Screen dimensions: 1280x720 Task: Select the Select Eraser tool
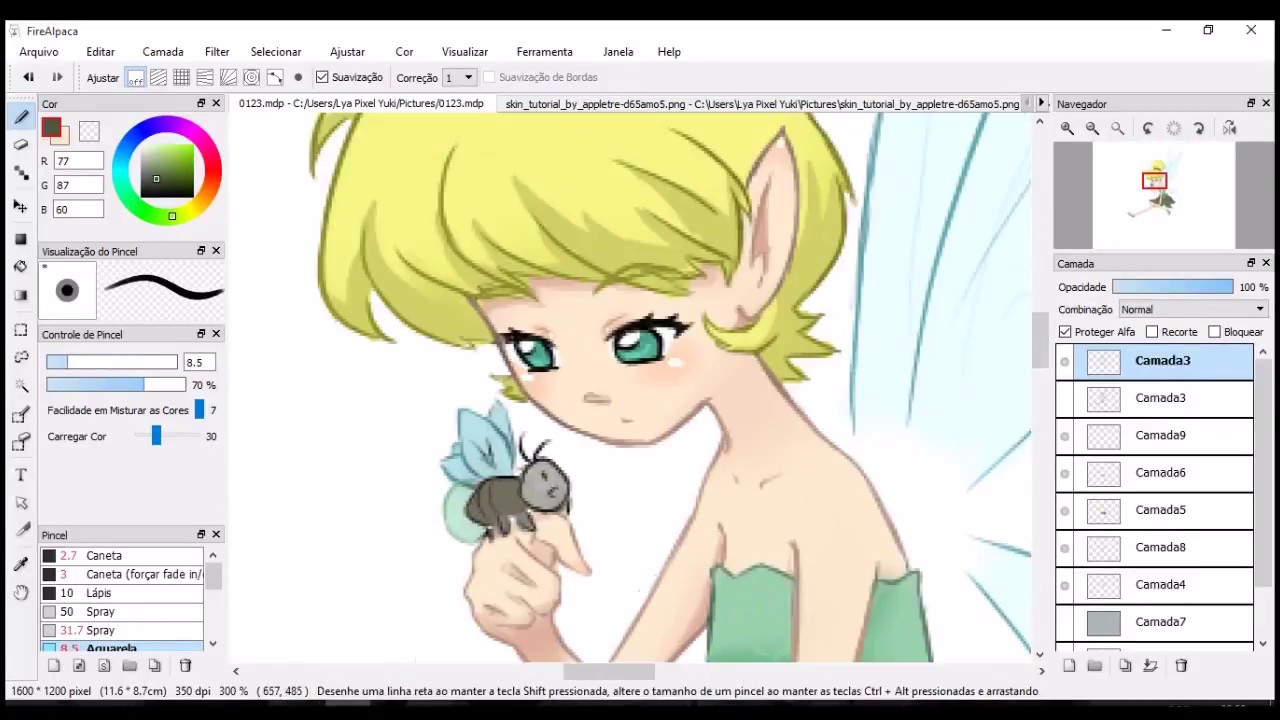(x=21, y=442)
